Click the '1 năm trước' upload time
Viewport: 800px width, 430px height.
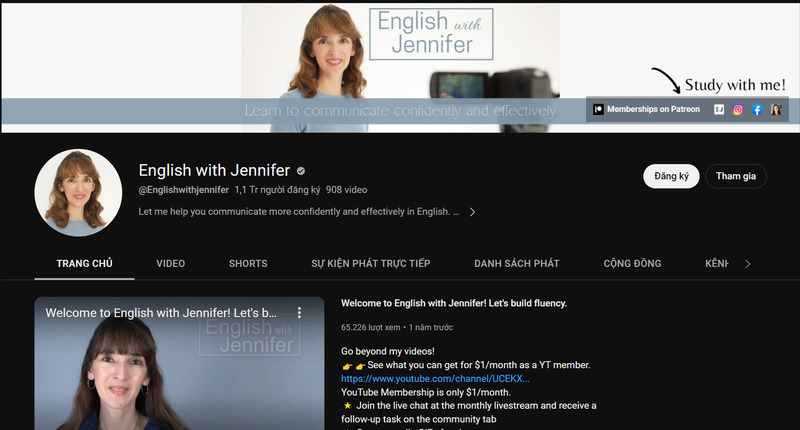click(x=431, y=327)
